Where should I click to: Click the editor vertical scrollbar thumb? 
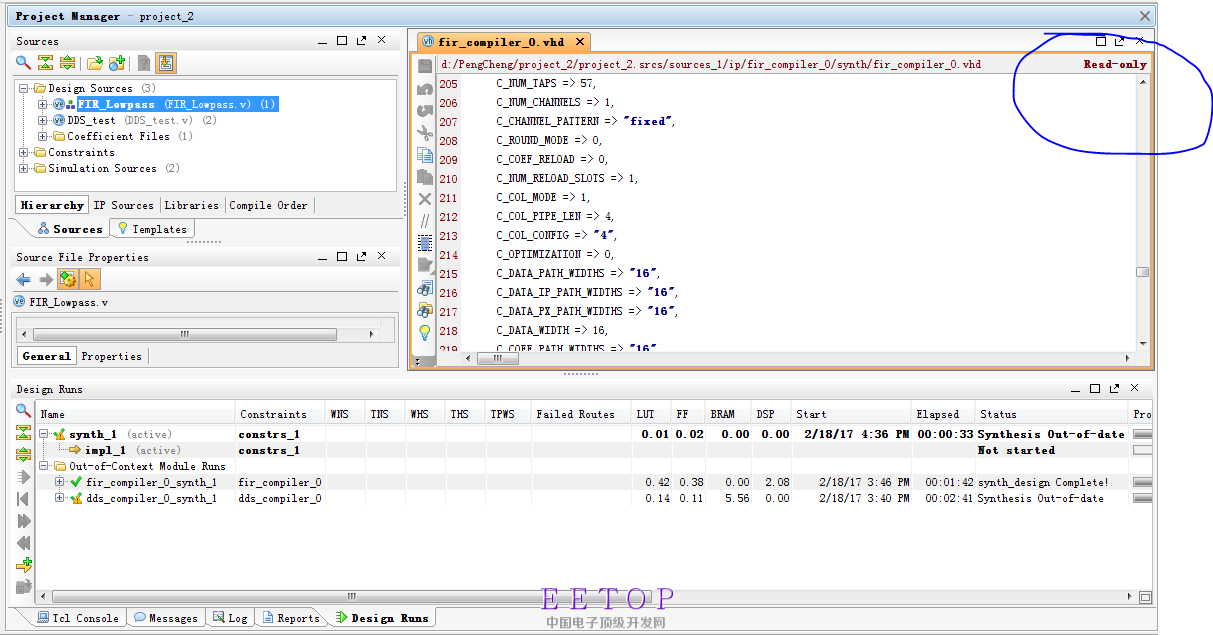(x=1142, y=272)
